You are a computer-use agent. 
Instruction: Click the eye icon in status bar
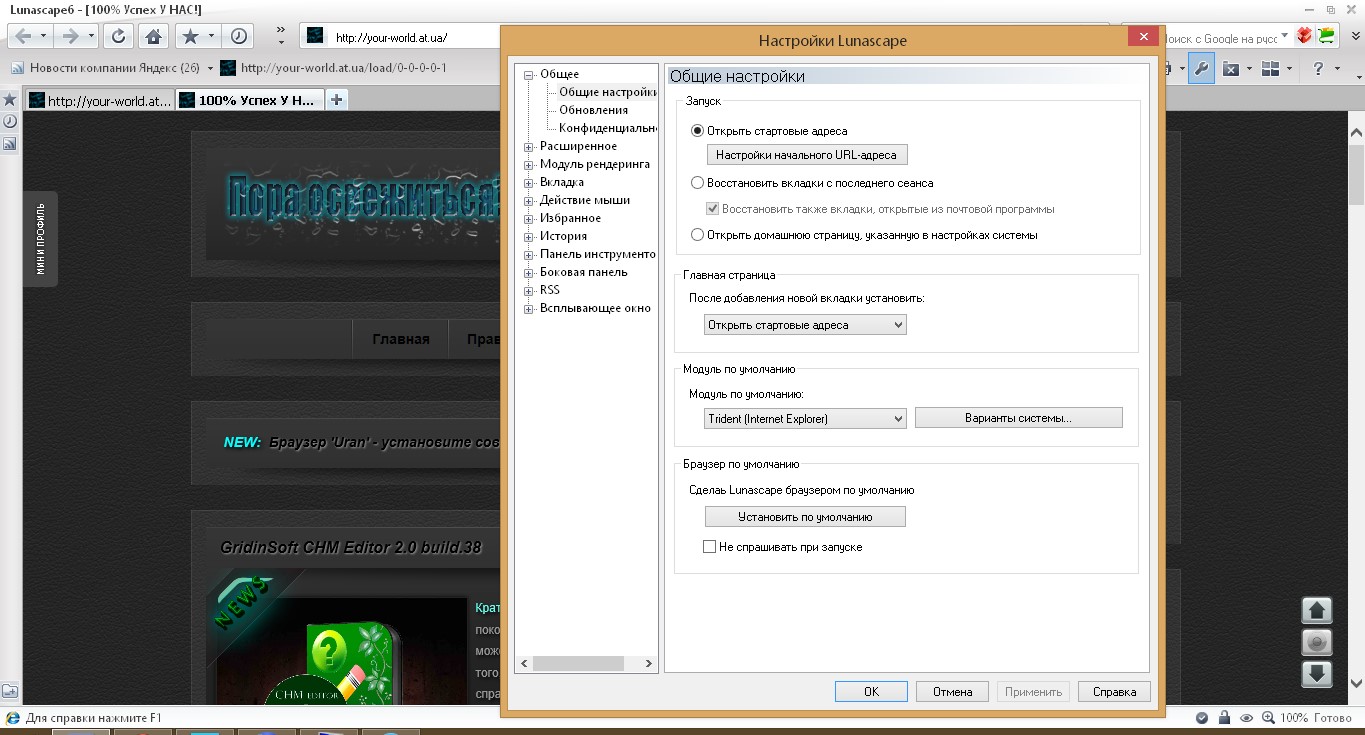(x=1247, y=718)
